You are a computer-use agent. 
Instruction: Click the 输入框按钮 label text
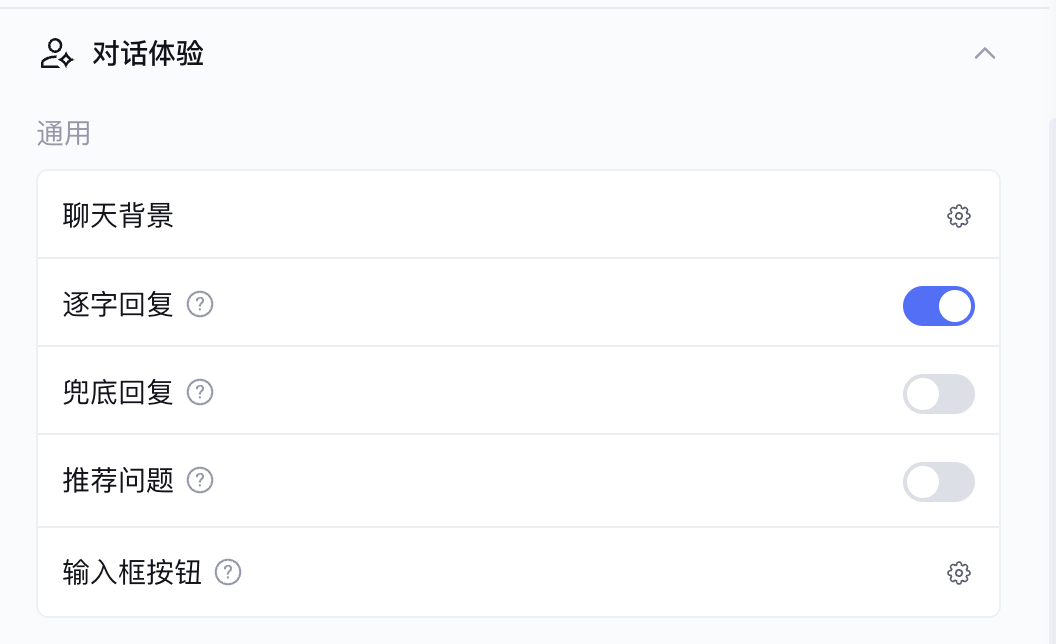click(132, 572)
